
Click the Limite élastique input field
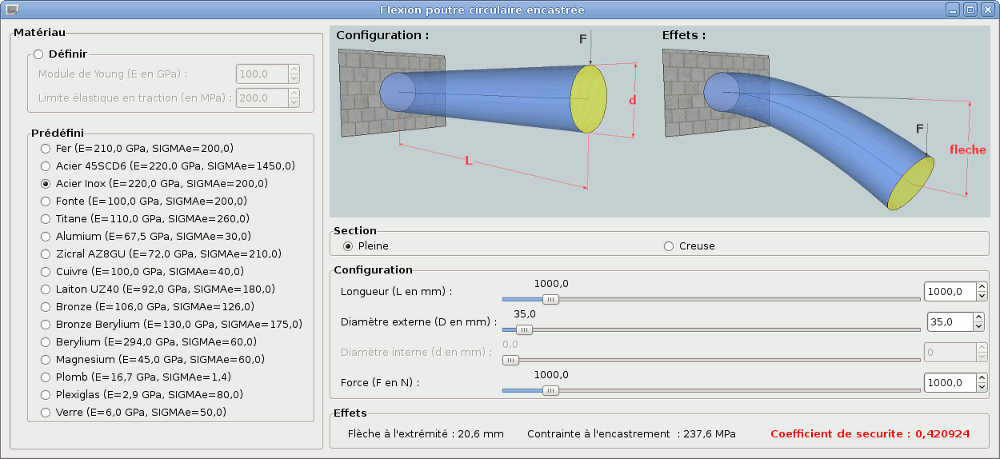[x=262, y=98]
